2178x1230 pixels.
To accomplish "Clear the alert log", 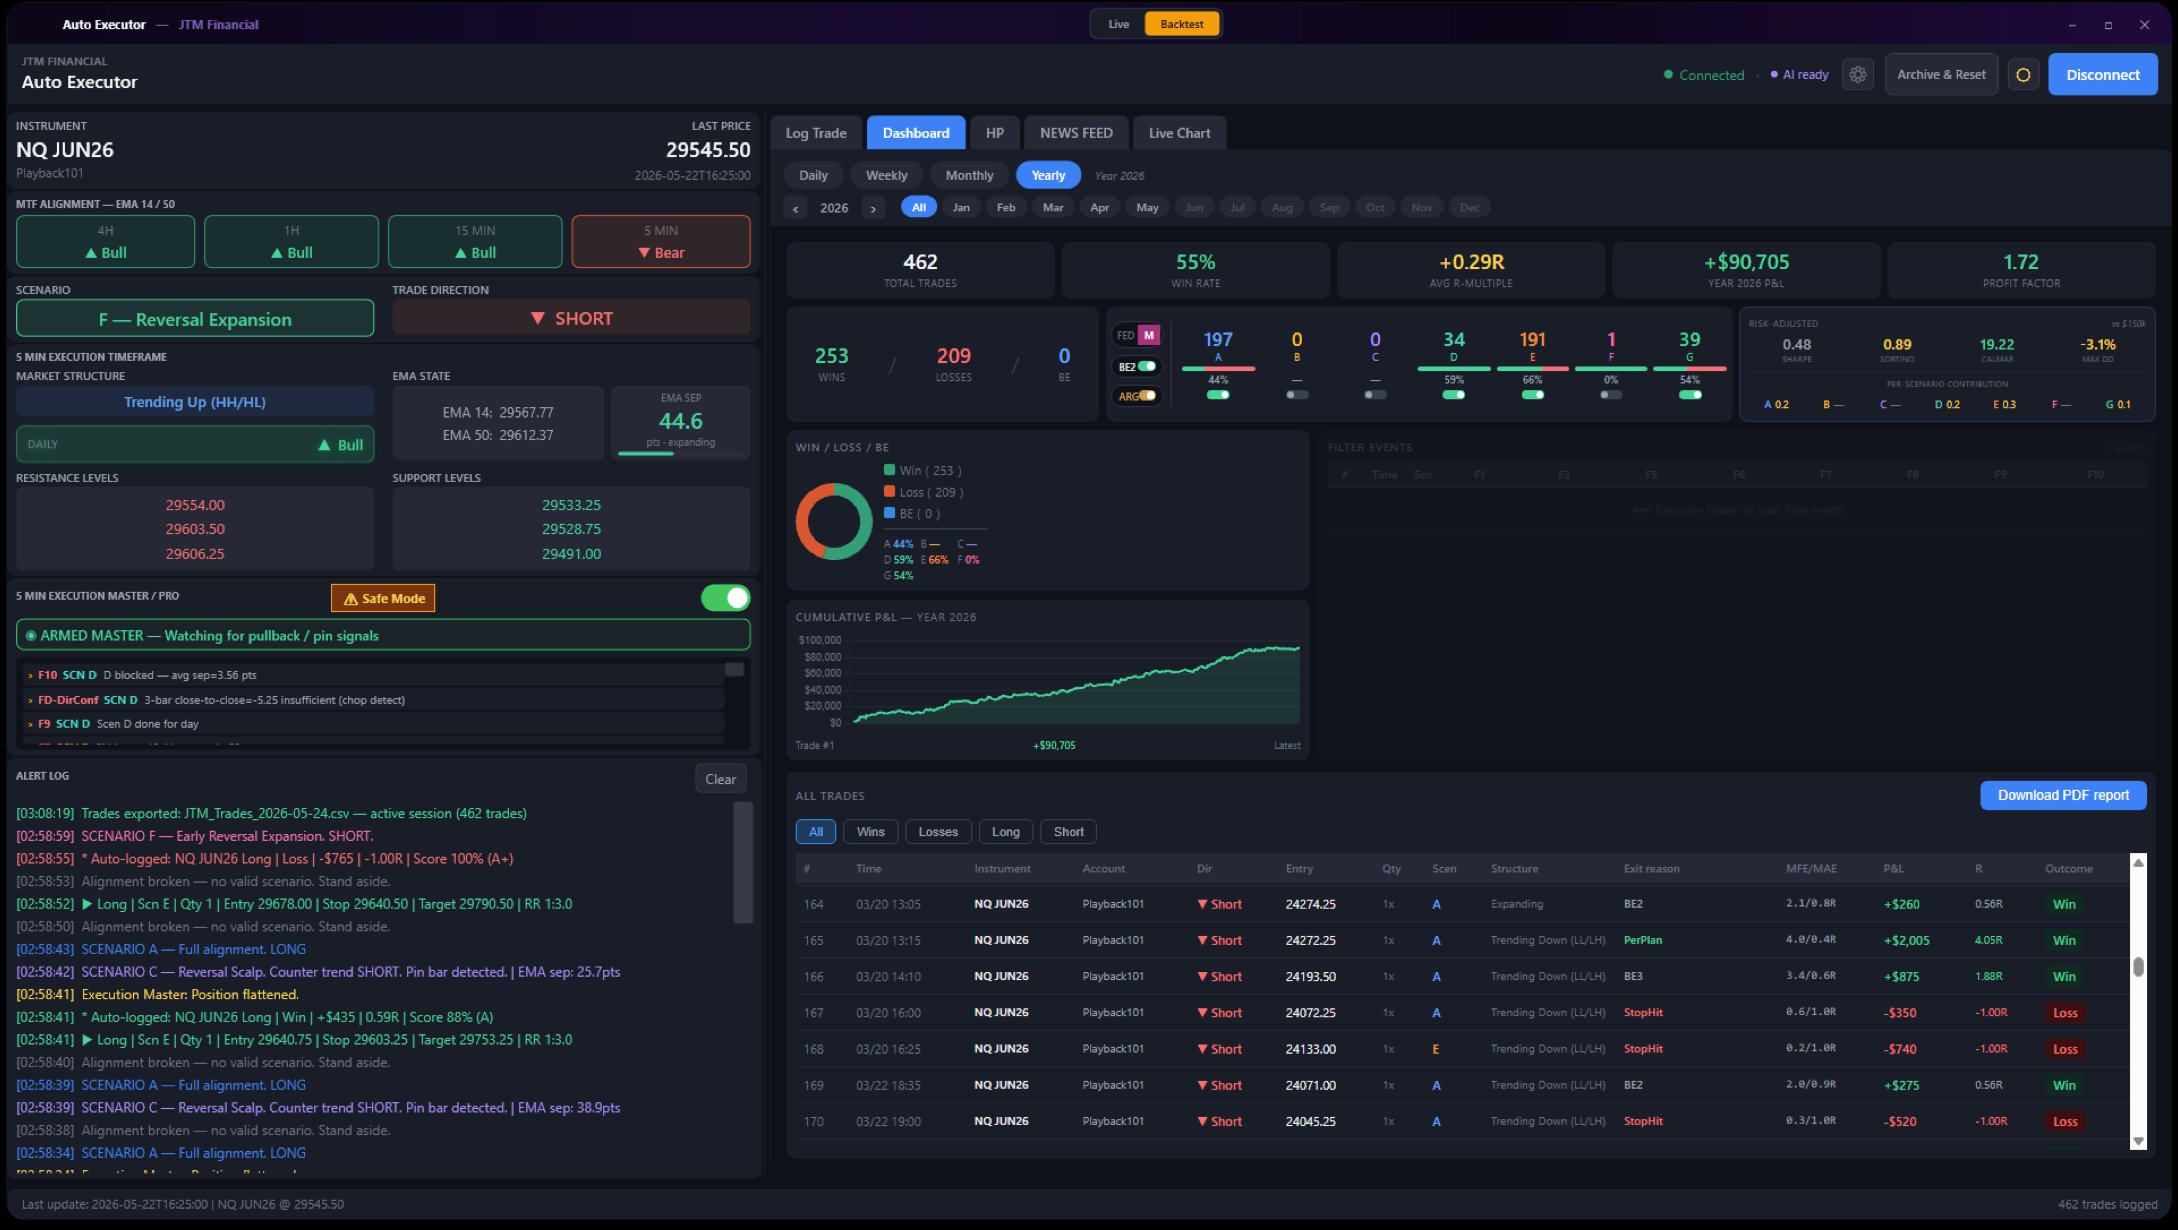I will [720, 779].
